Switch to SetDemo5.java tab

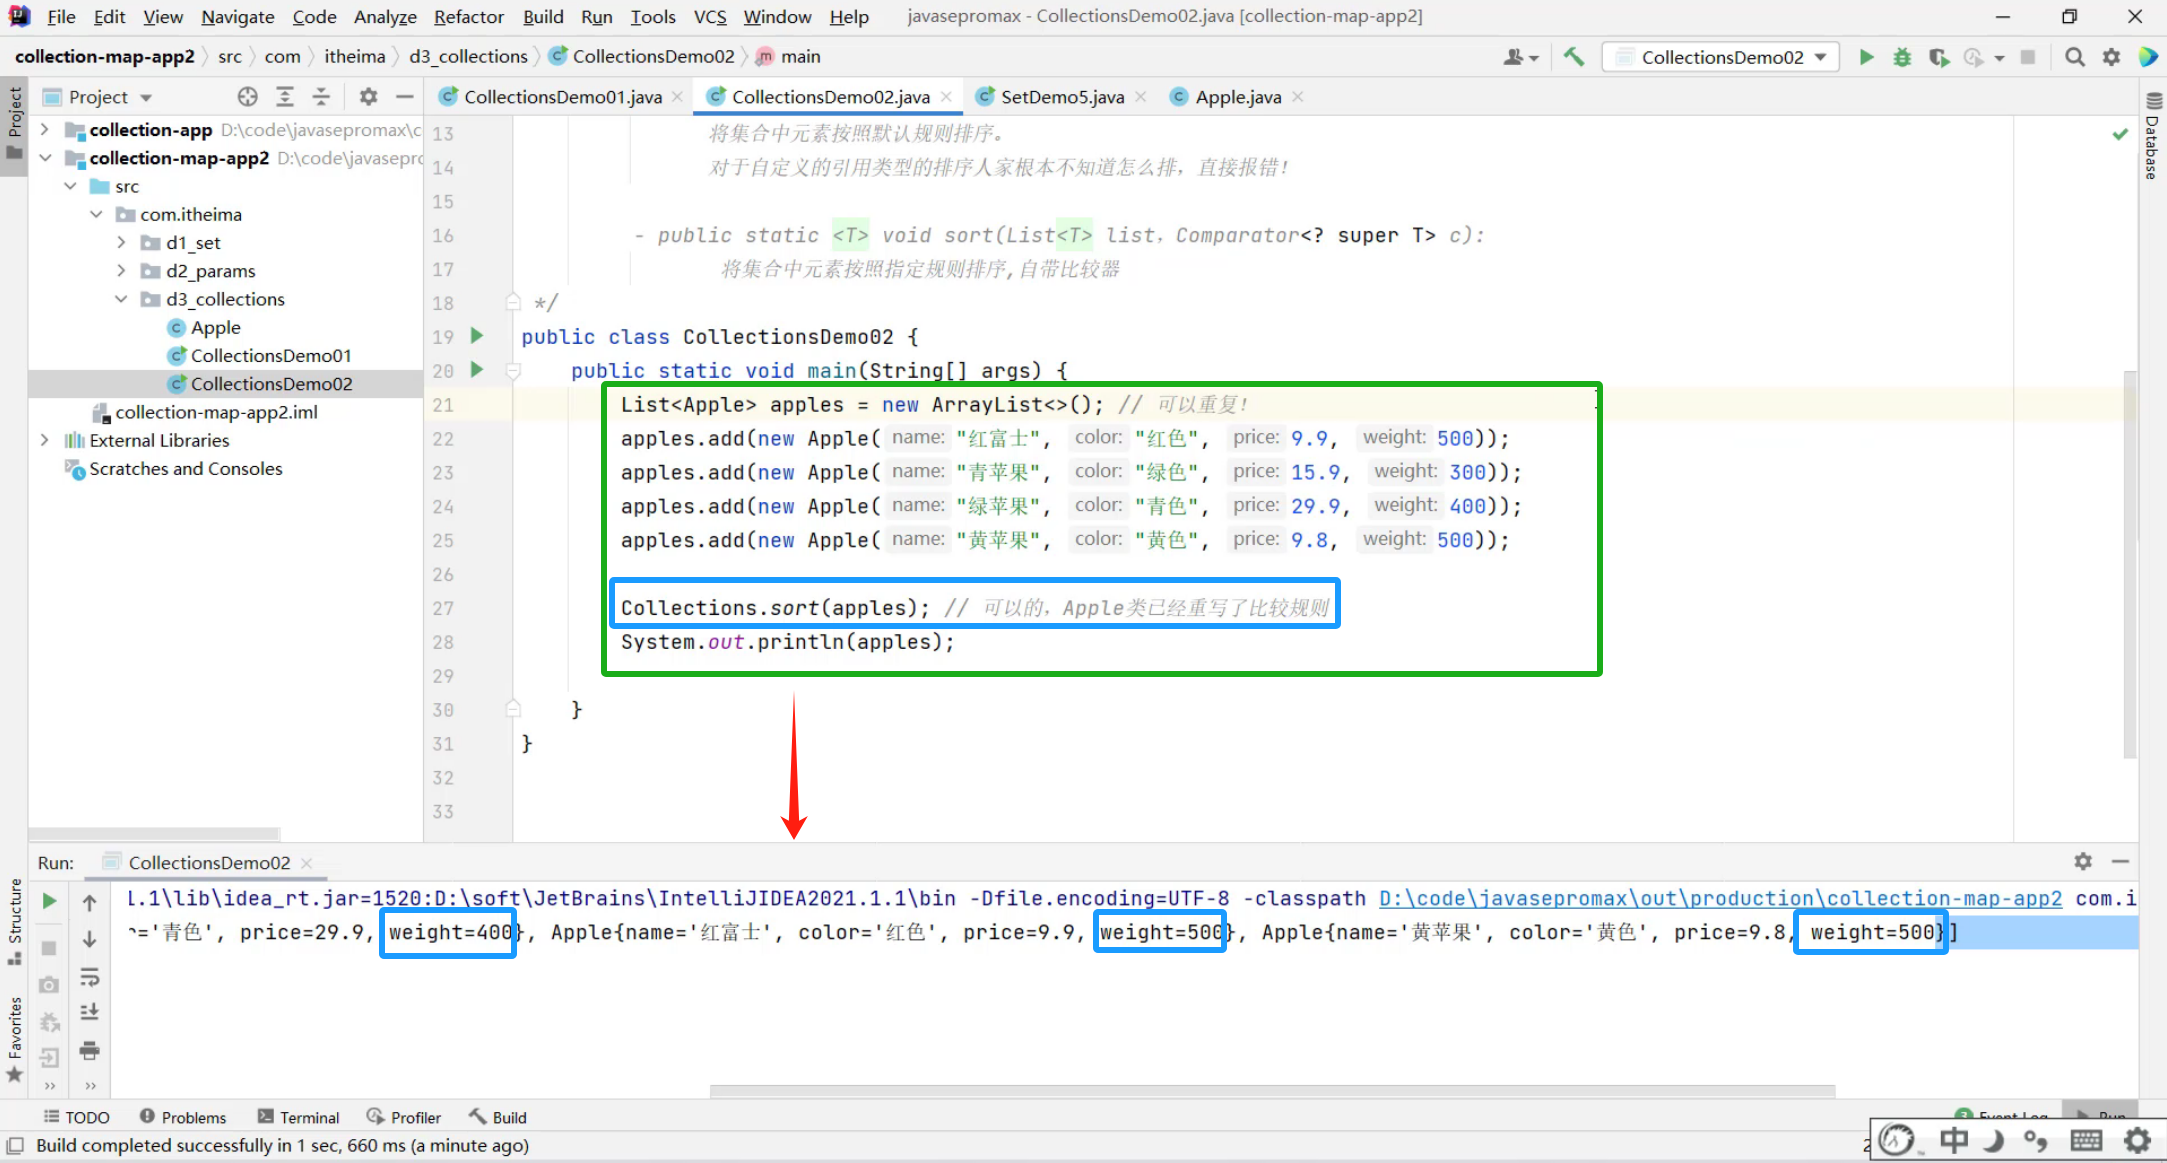click(x=1061, y=97)
